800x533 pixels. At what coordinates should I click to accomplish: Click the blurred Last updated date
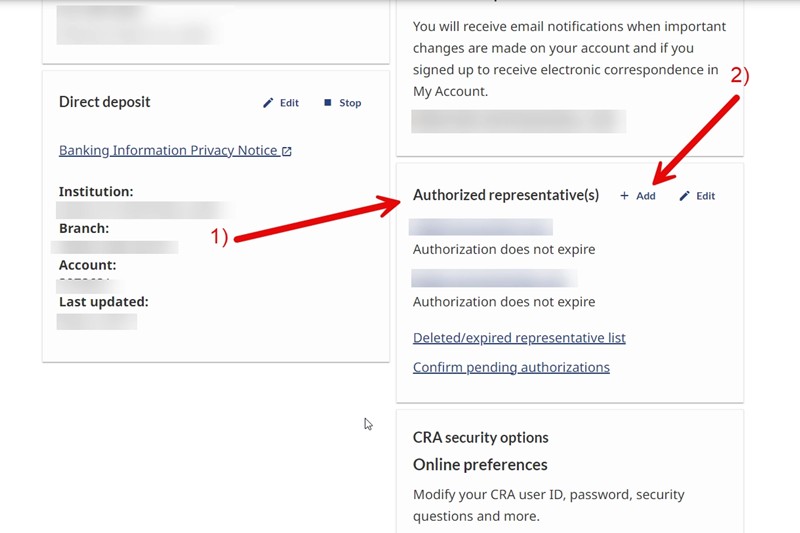click(97, 321)
